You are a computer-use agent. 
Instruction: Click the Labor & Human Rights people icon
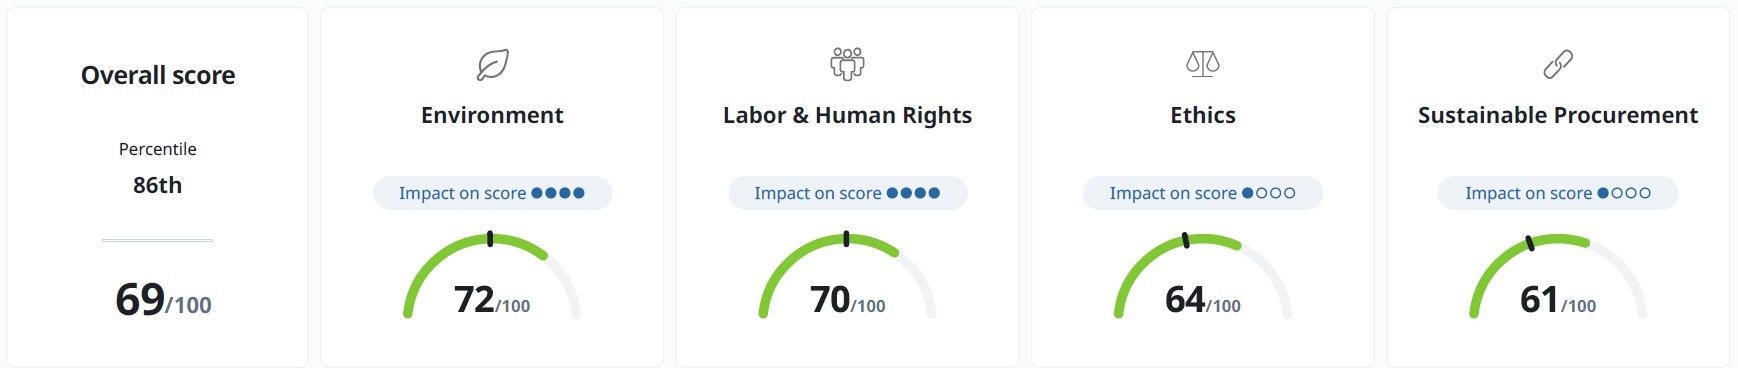847,64
